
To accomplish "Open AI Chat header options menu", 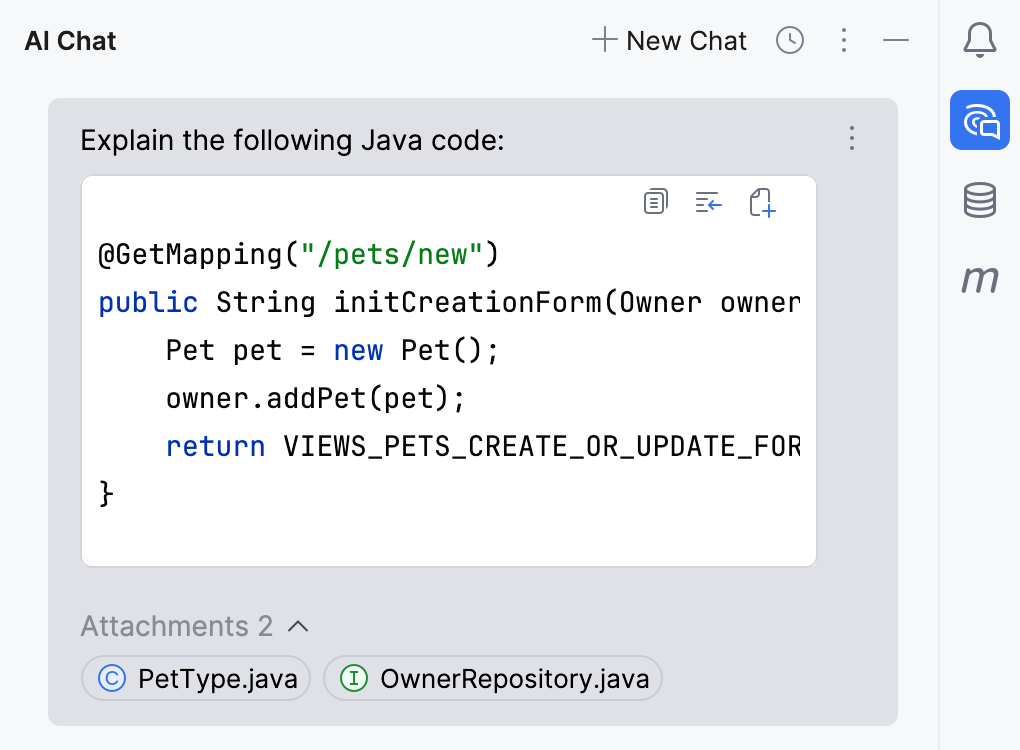I will click(x=844, y=41).
